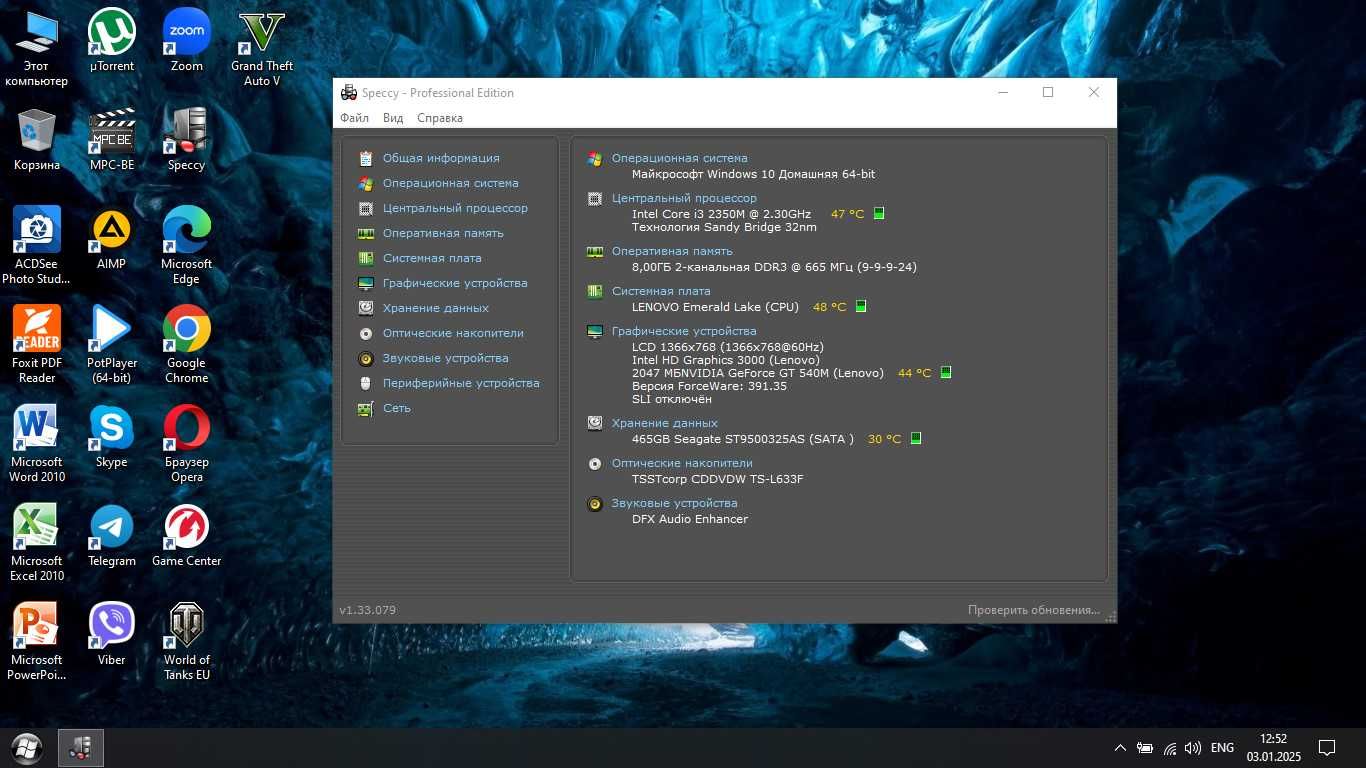Screen dimensions: 1366x768
Task: Select Звуковые устройства sidebar speaker icon
Action: (x=366, y=358)
